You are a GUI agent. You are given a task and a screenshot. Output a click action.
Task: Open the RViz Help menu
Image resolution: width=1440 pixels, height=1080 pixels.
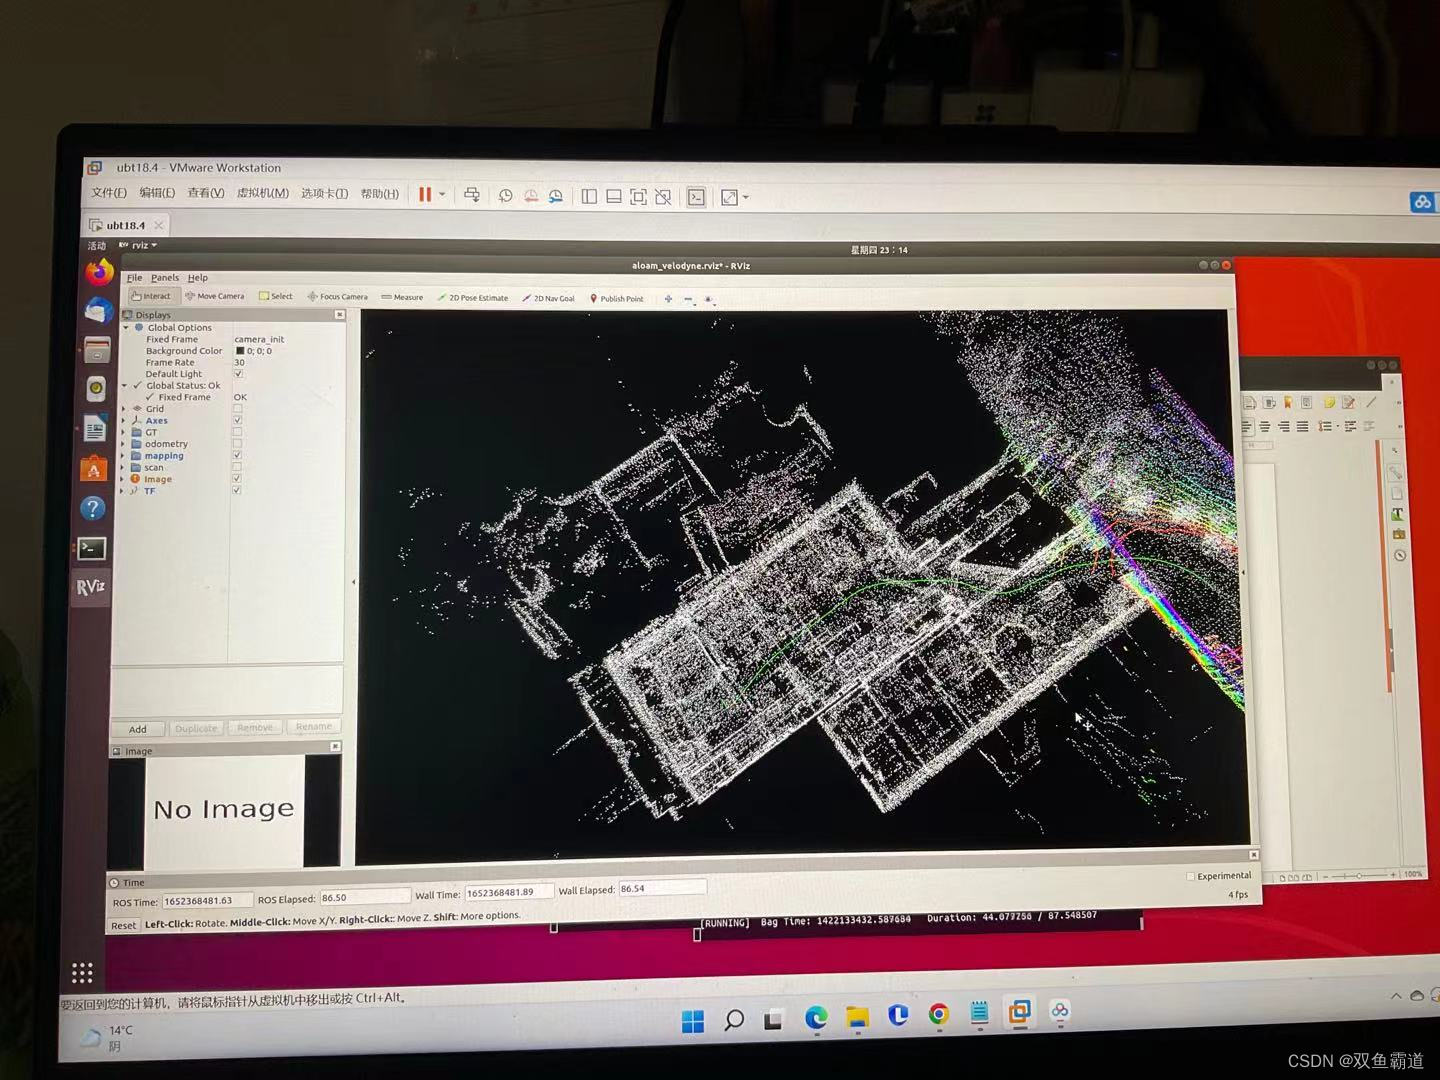coord(198,278)
